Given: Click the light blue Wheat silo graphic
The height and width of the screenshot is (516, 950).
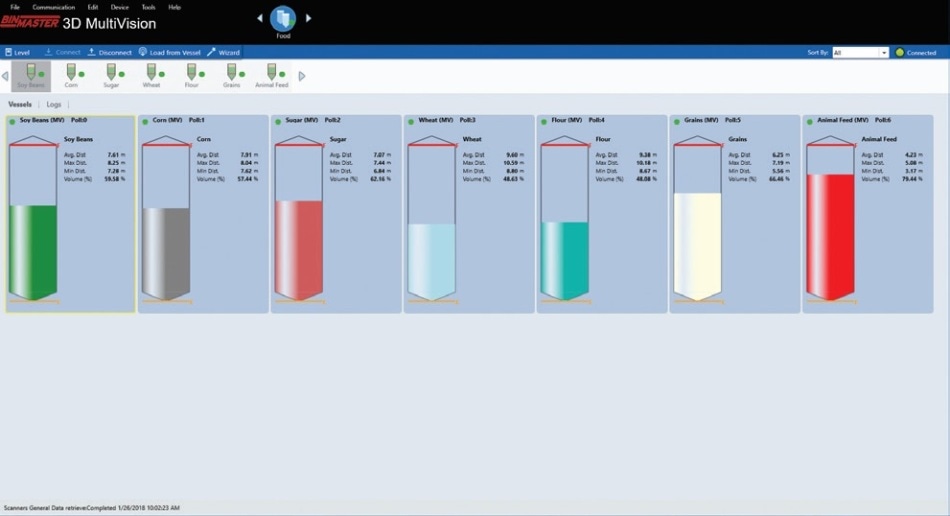Looking at the screenshot, I should (431, 219).
